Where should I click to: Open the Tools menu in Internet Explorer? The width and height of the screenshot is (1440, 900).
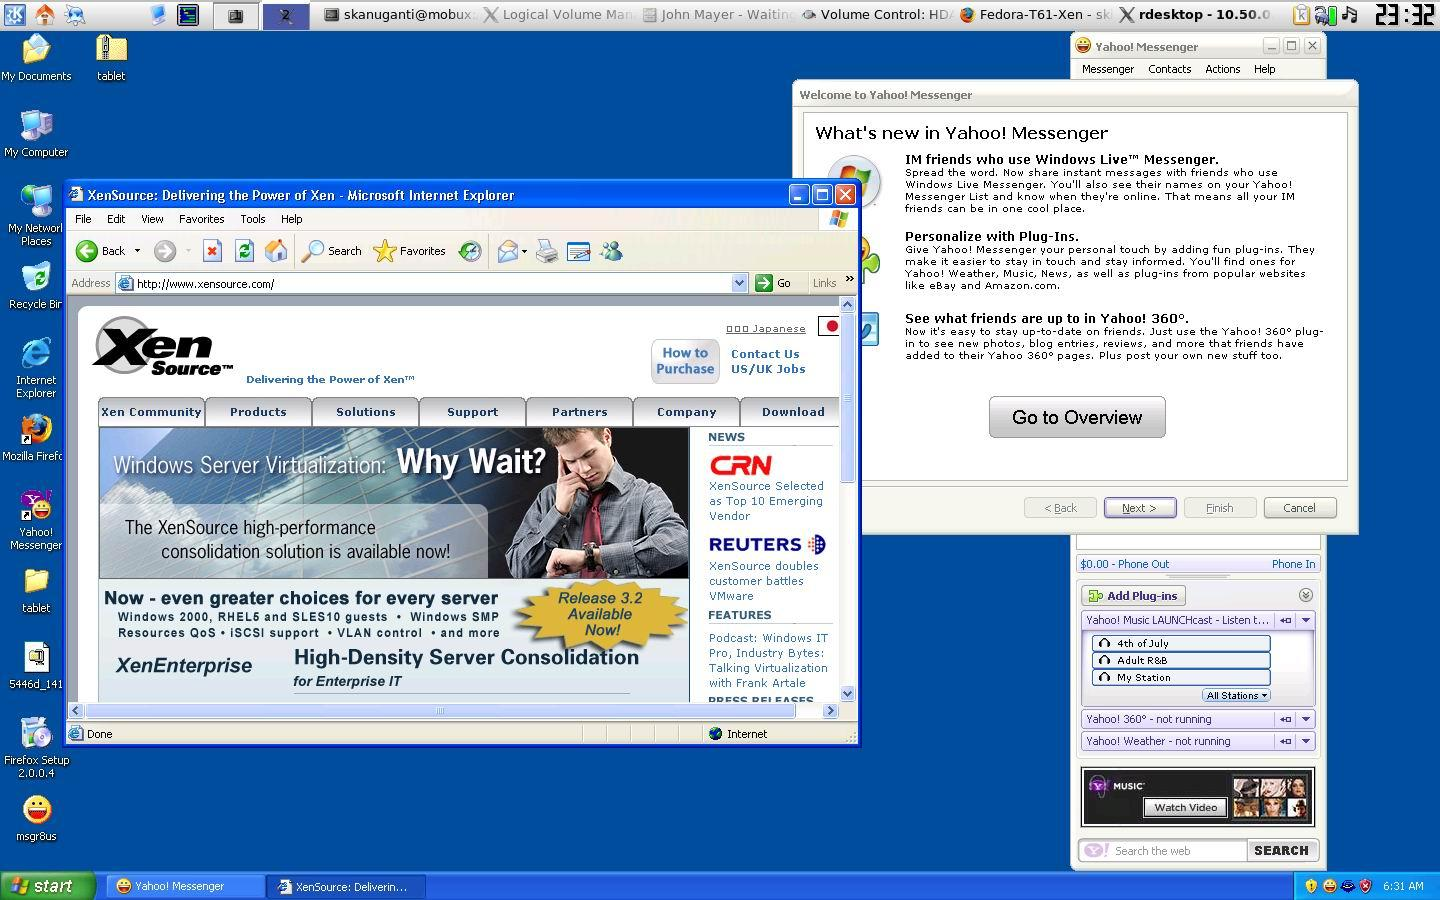point(252,219)
